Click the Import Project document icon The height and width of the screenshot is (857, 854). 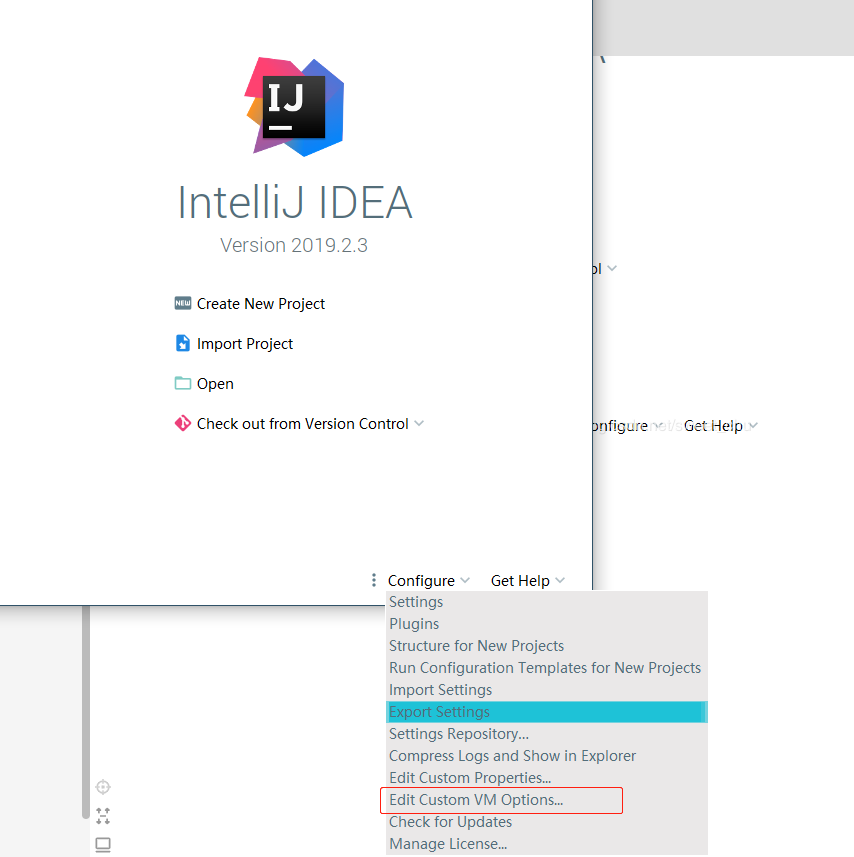pos(182,343)
